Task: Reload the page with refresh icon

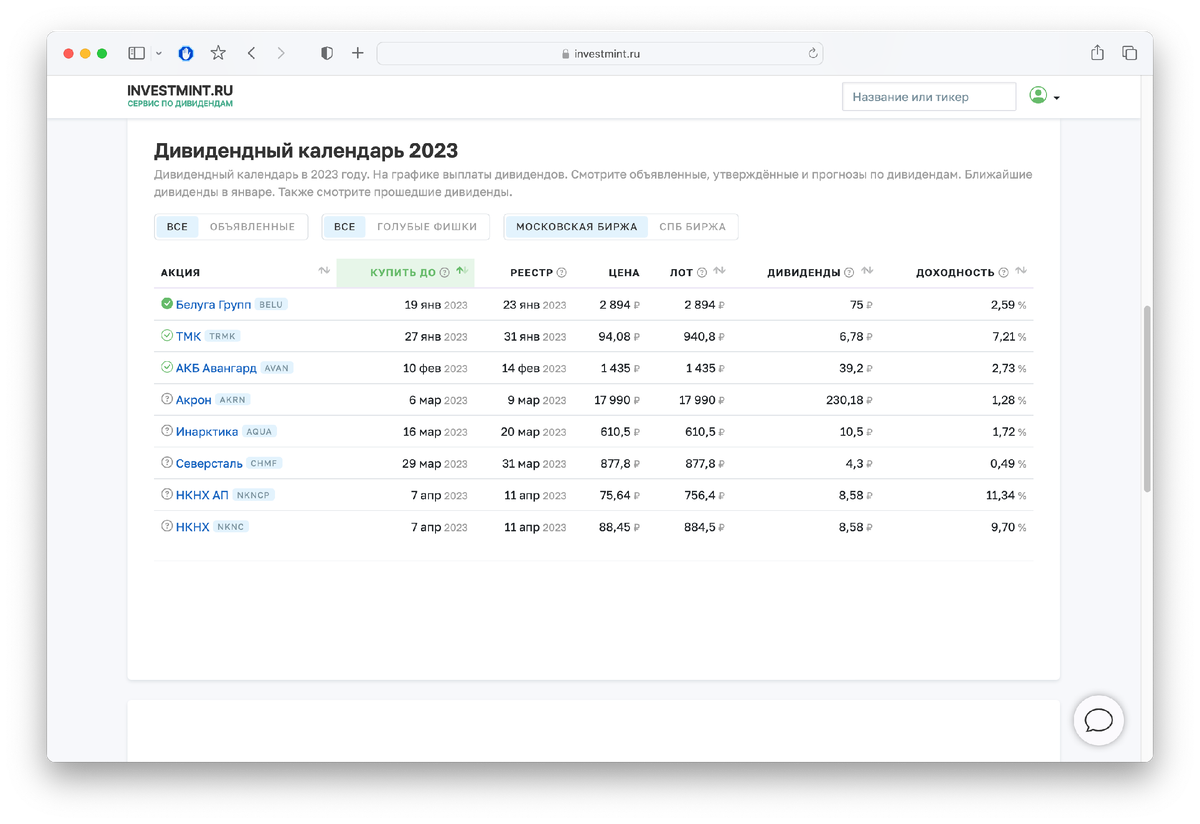Action: tap(813, 53)
